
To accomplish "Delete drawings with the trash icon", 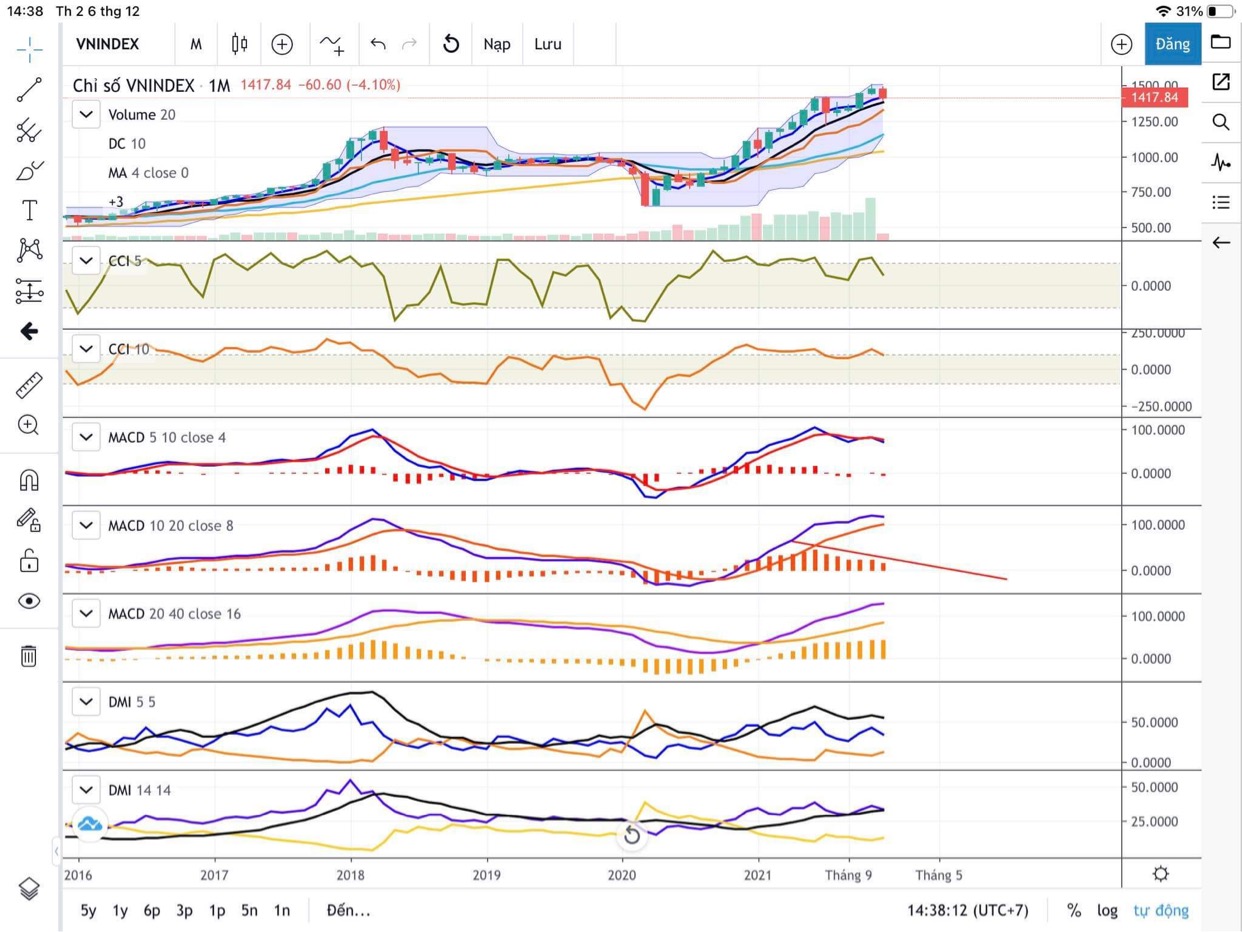I will point(29,656).
